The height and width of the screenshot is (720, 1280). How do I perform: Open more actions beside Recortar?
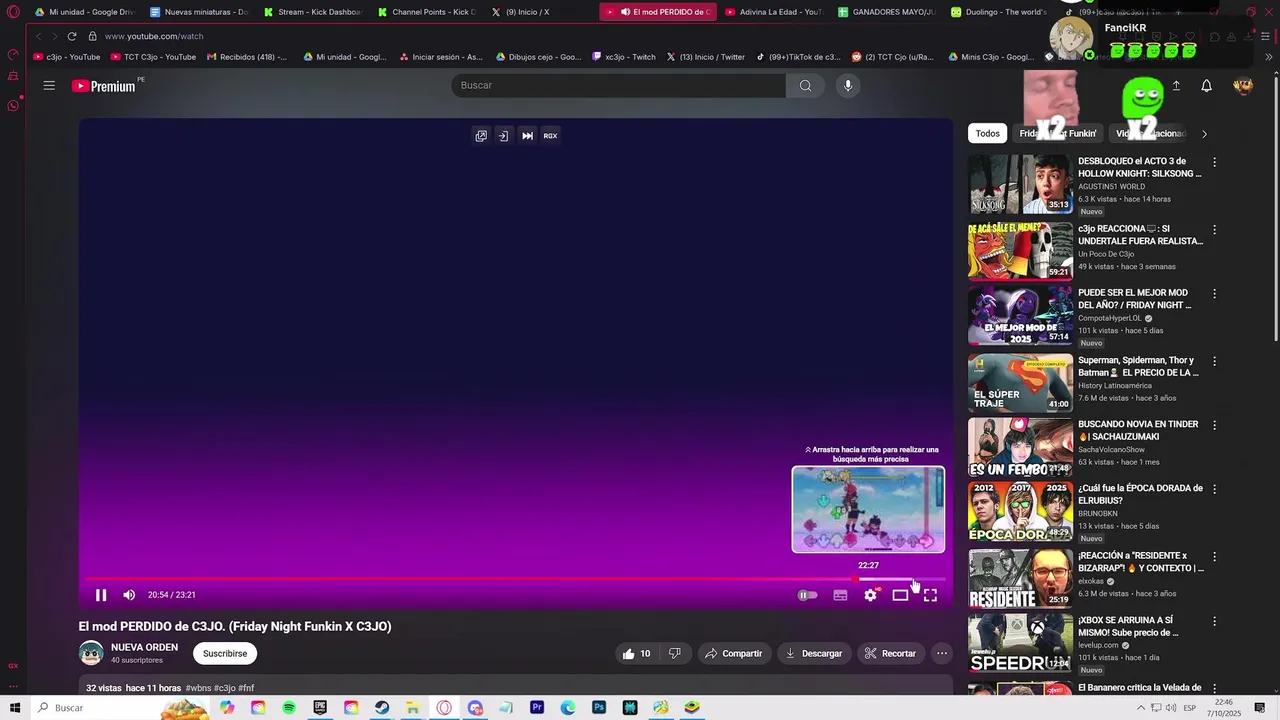pyautogui.click(x=941, y=654)
